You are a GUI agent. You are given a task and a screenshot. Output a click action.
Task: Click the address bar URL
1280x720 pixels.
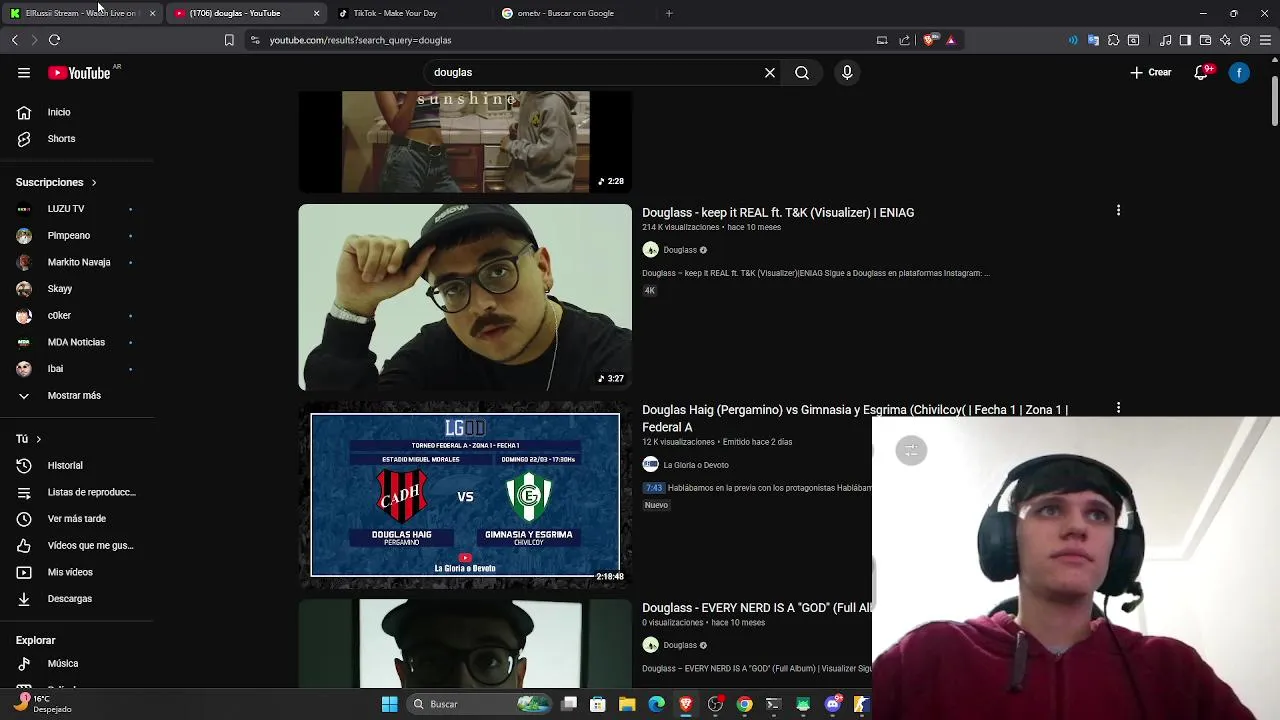(x=360, y=40)
